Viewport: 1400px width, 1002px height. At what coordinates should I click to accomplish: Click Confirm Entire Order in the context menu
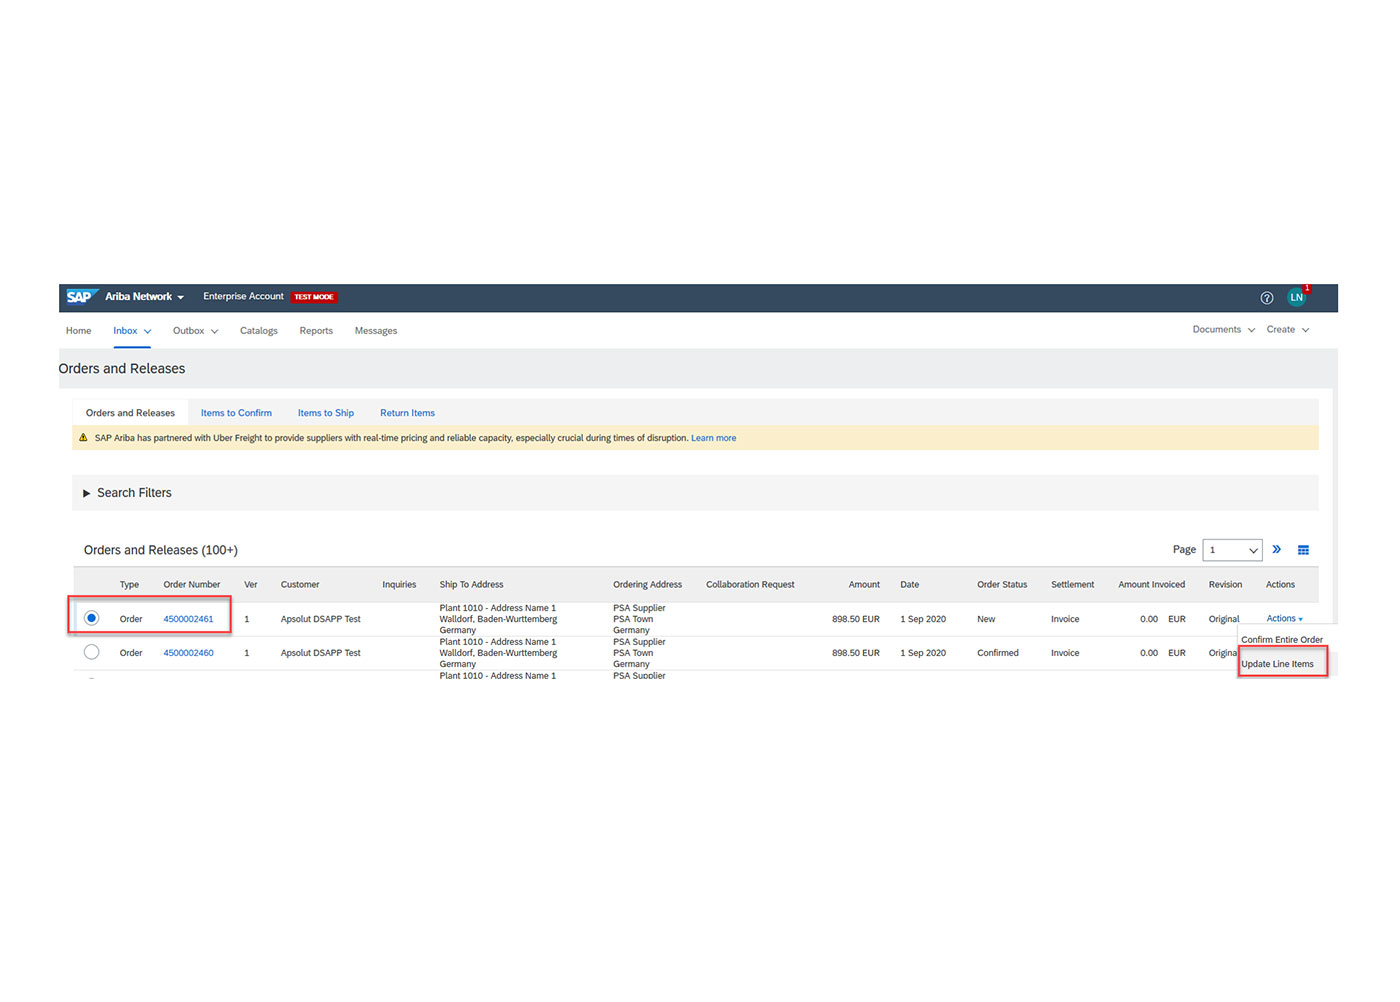pyautogui.click(x=1281, y=639)
